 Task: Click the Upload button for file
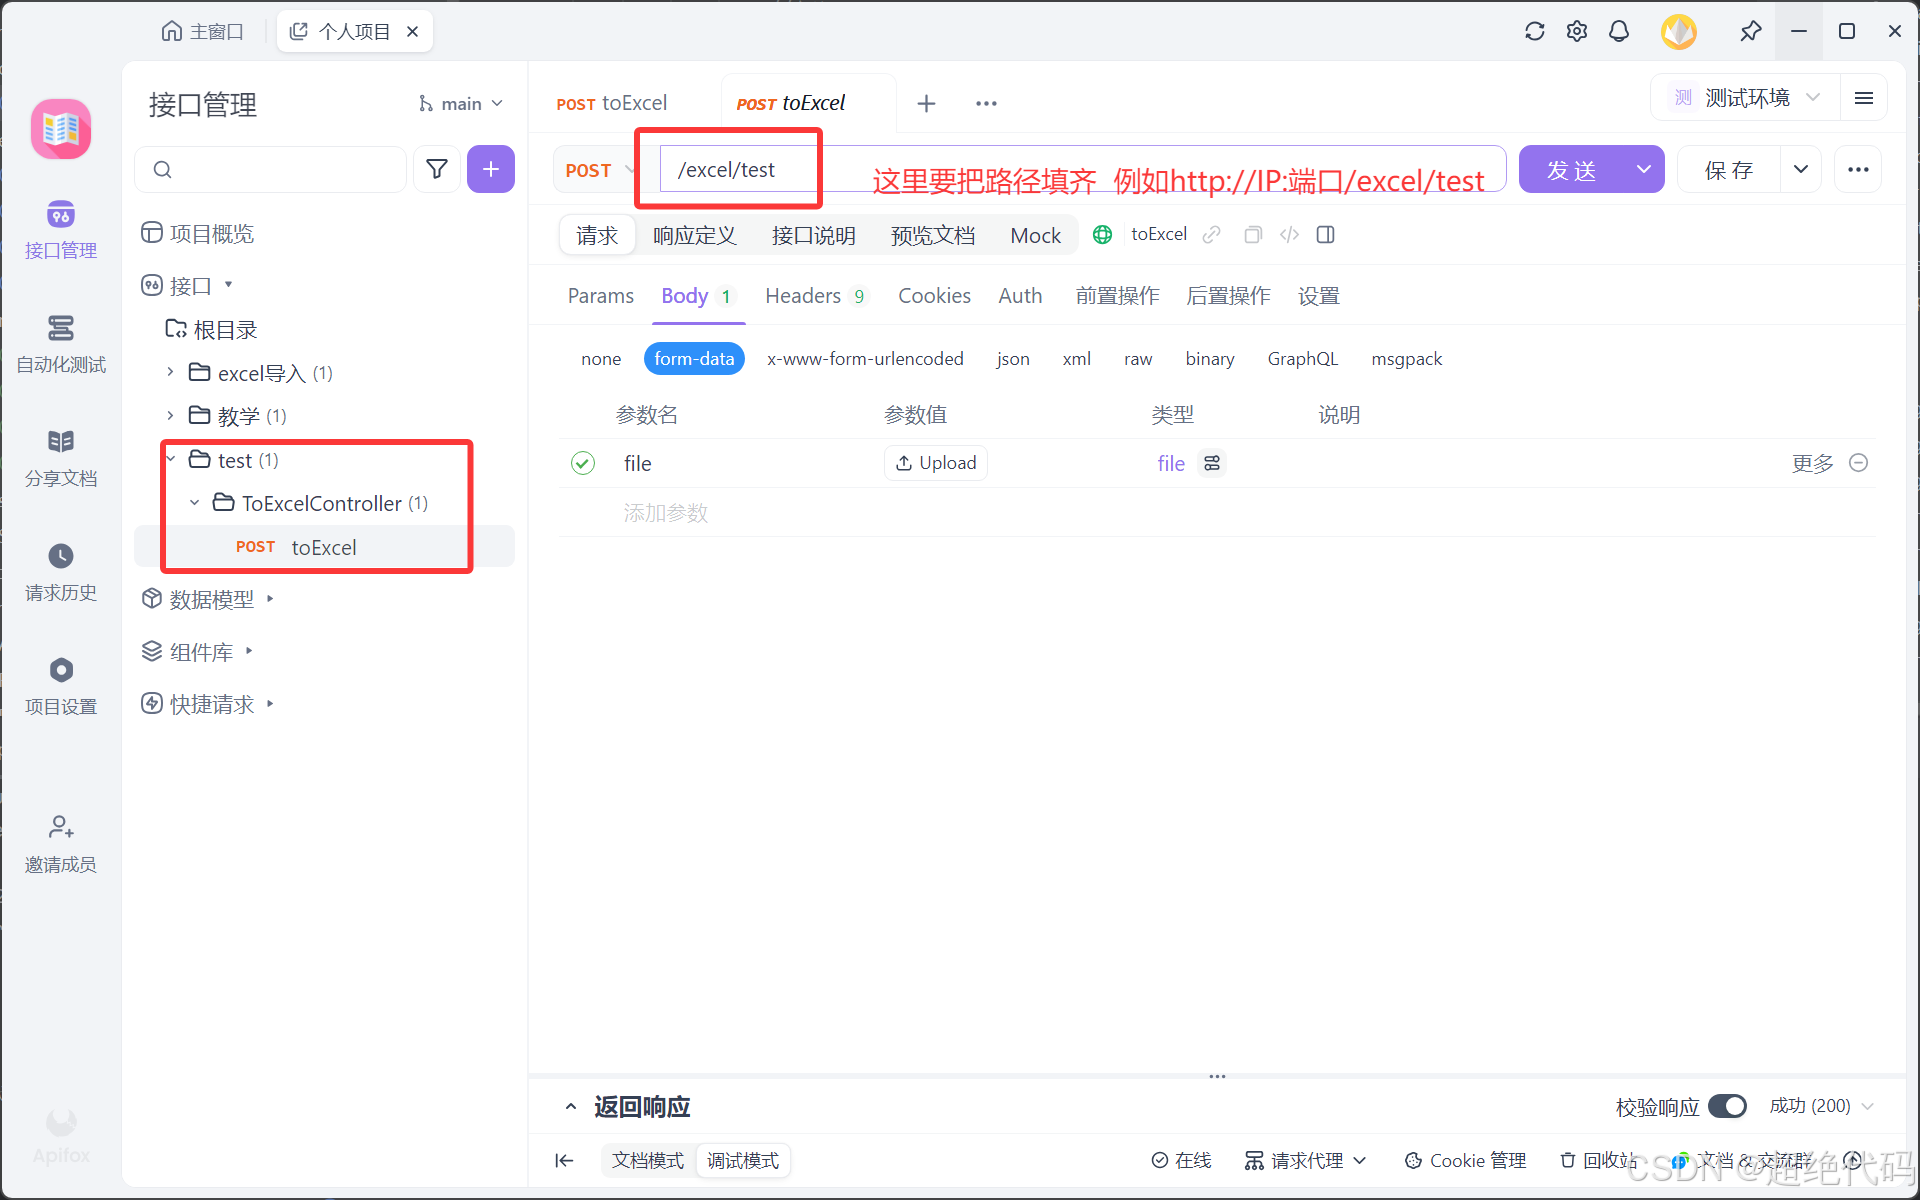pos(936,463)
